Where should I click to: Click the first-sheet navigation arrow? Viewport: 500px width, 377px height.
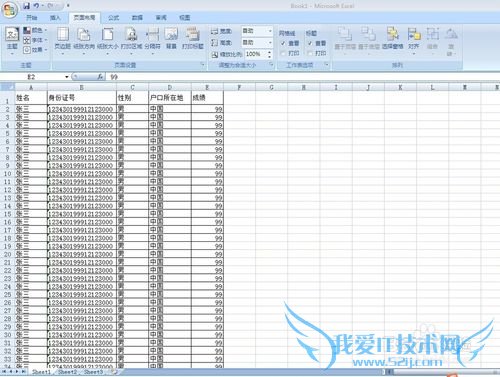[x=4, y=371]
